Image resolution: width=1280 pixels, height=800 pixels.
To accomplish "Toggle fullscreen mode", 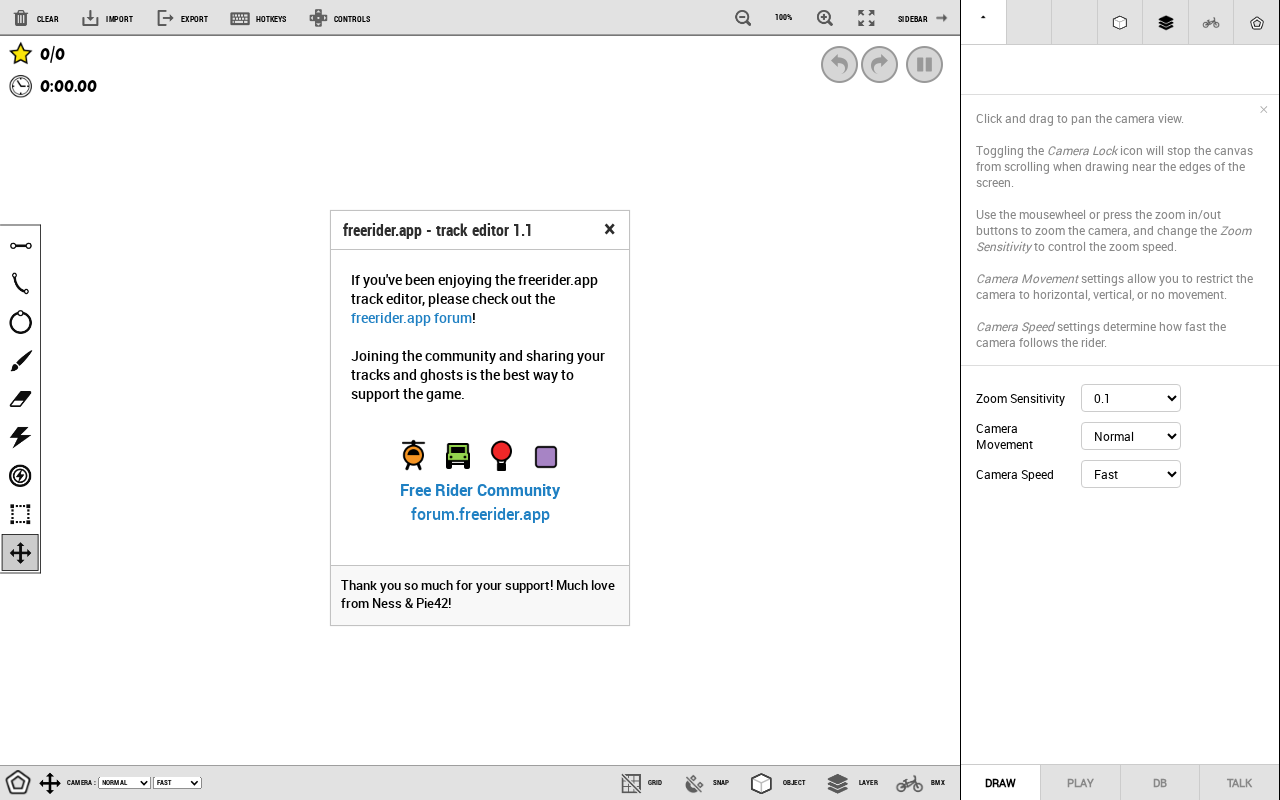I will pyautogui.click(x=866, y=18).
